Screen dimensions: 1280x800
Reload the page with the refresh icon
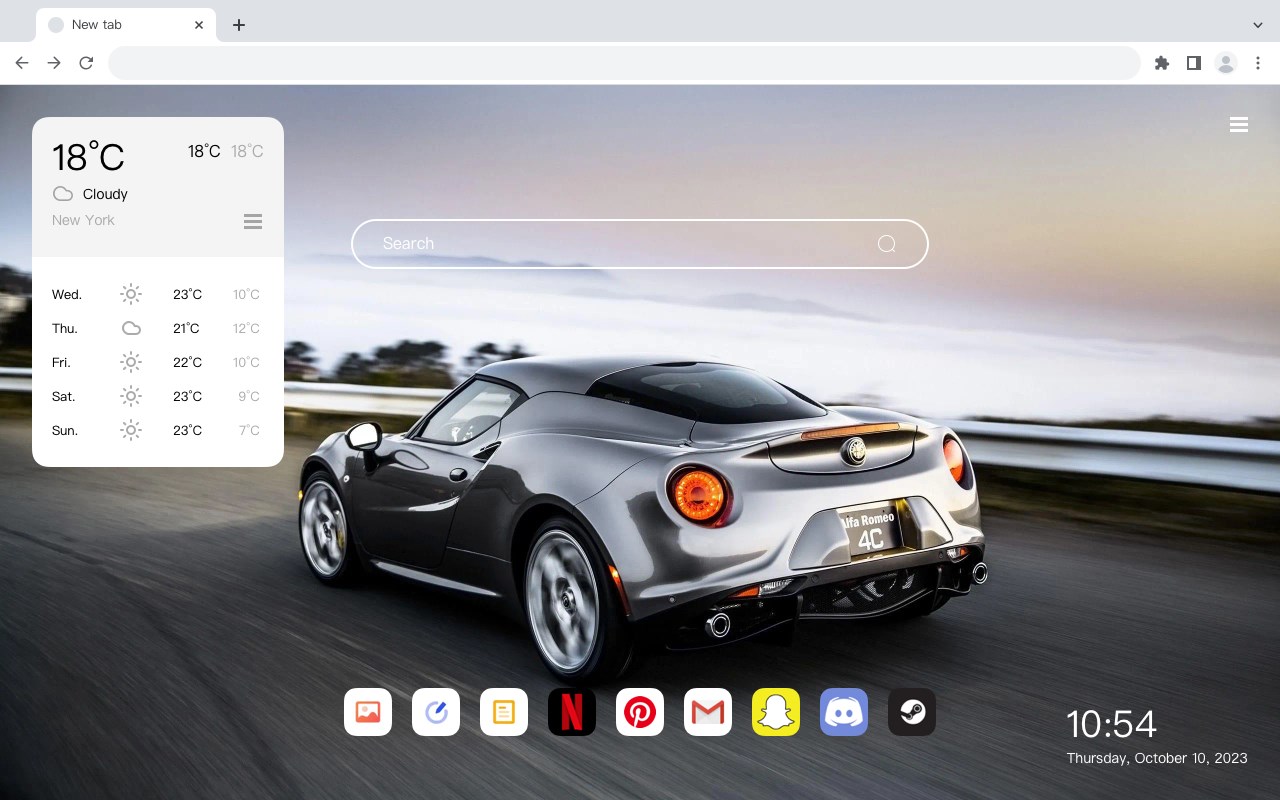[x=86, y=63]
